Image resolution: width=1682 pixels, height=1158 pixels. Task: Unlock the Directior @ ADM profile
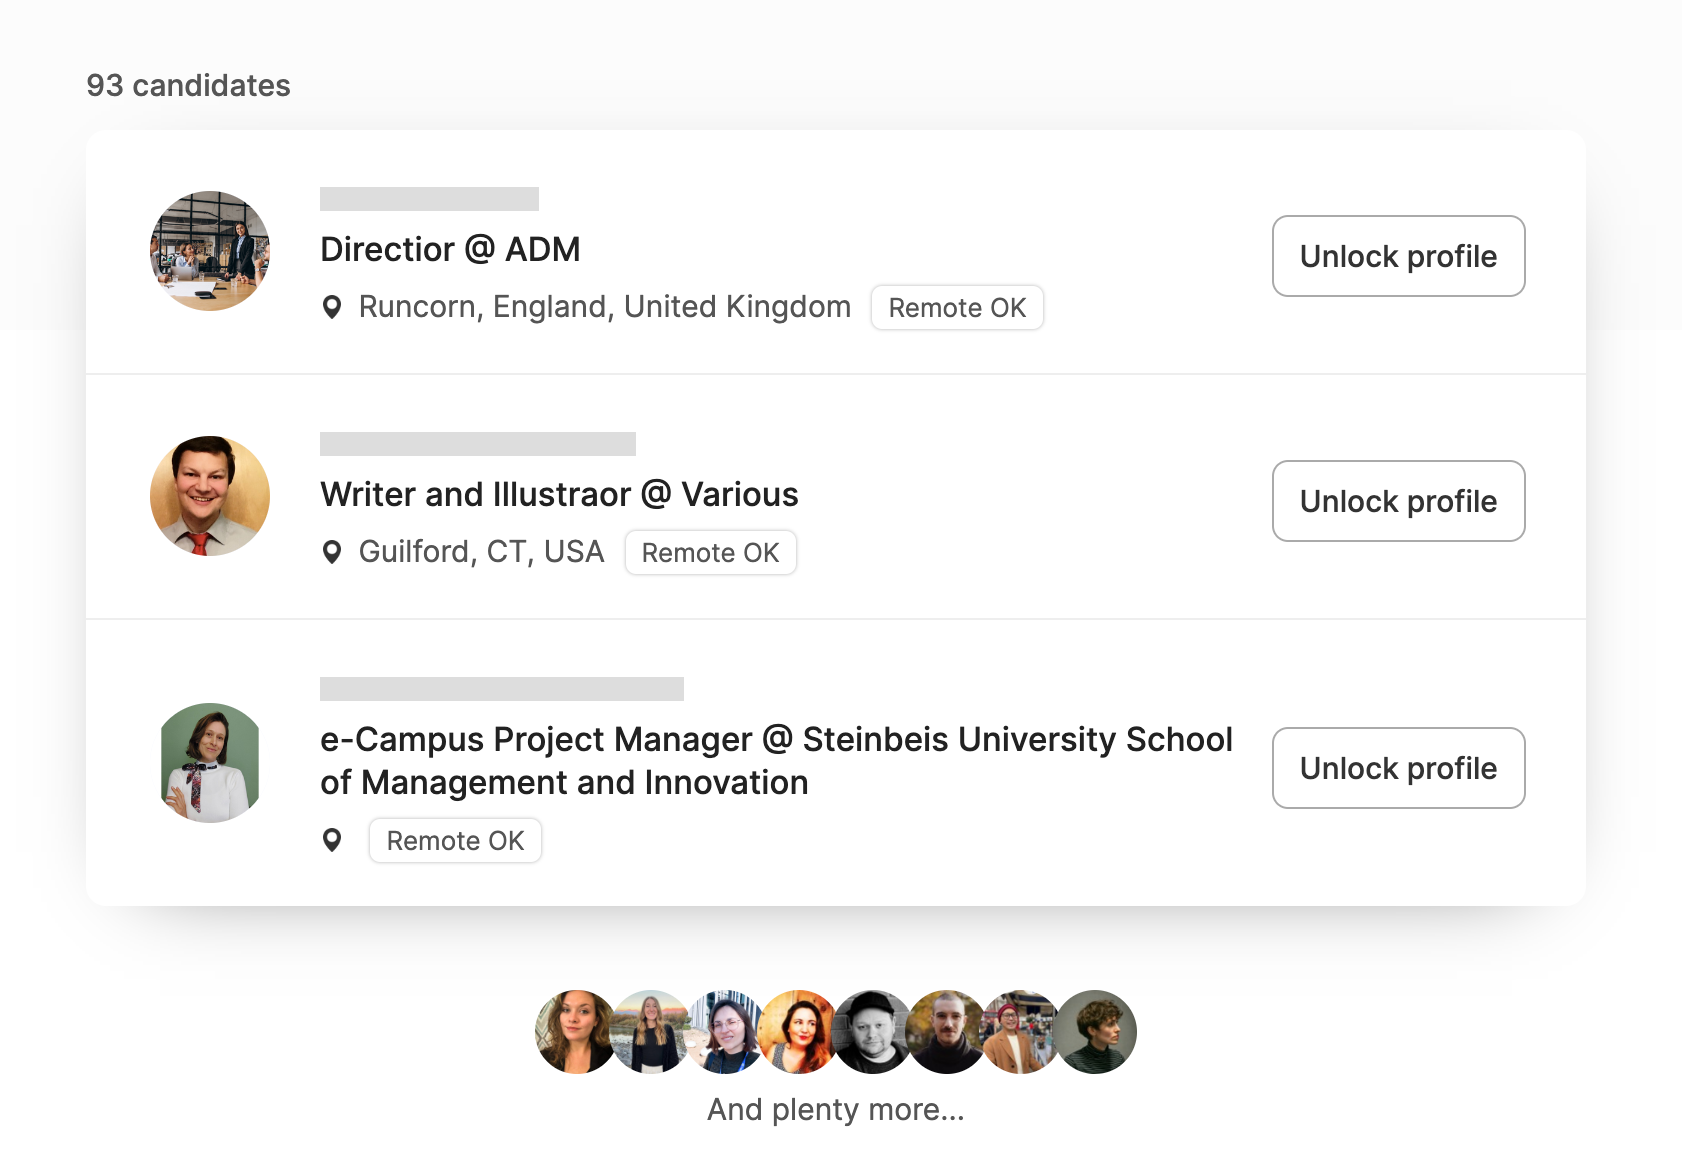pos(1398,256)
